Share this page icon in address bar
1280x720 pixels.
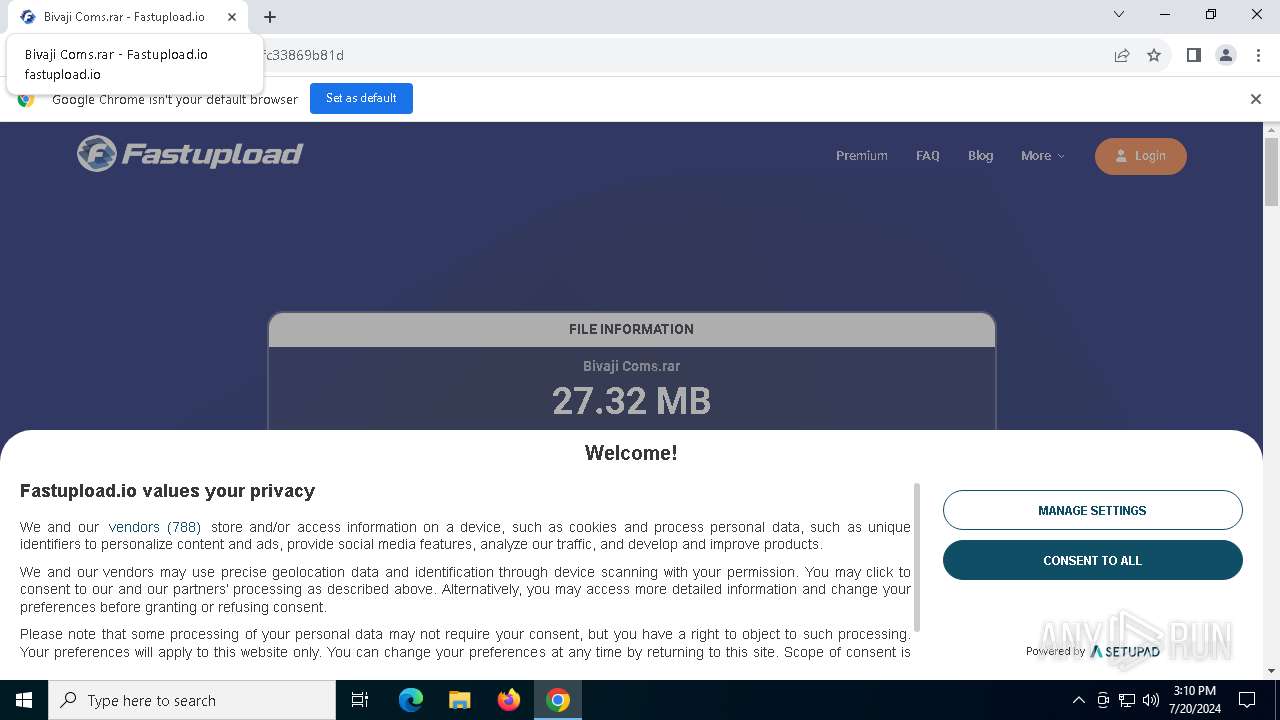coord(1122,55)
